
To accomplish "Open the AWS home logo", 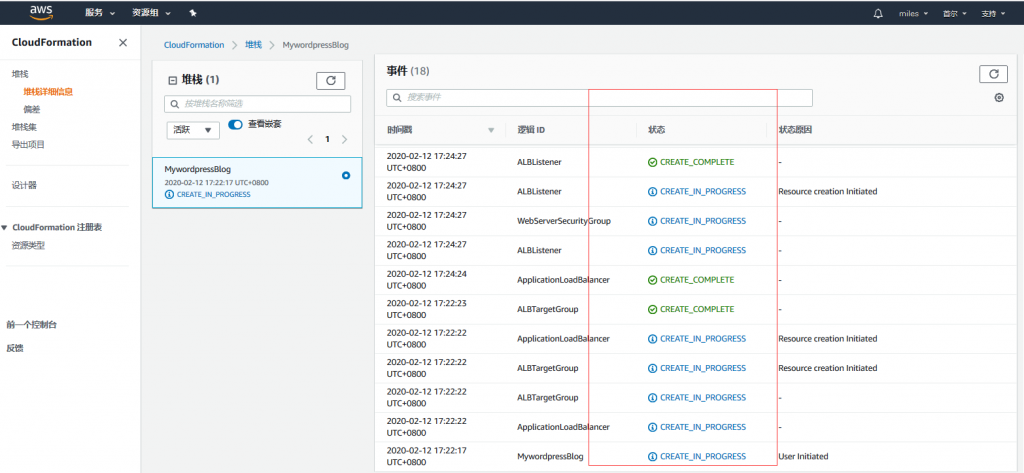I will point(40,12).
